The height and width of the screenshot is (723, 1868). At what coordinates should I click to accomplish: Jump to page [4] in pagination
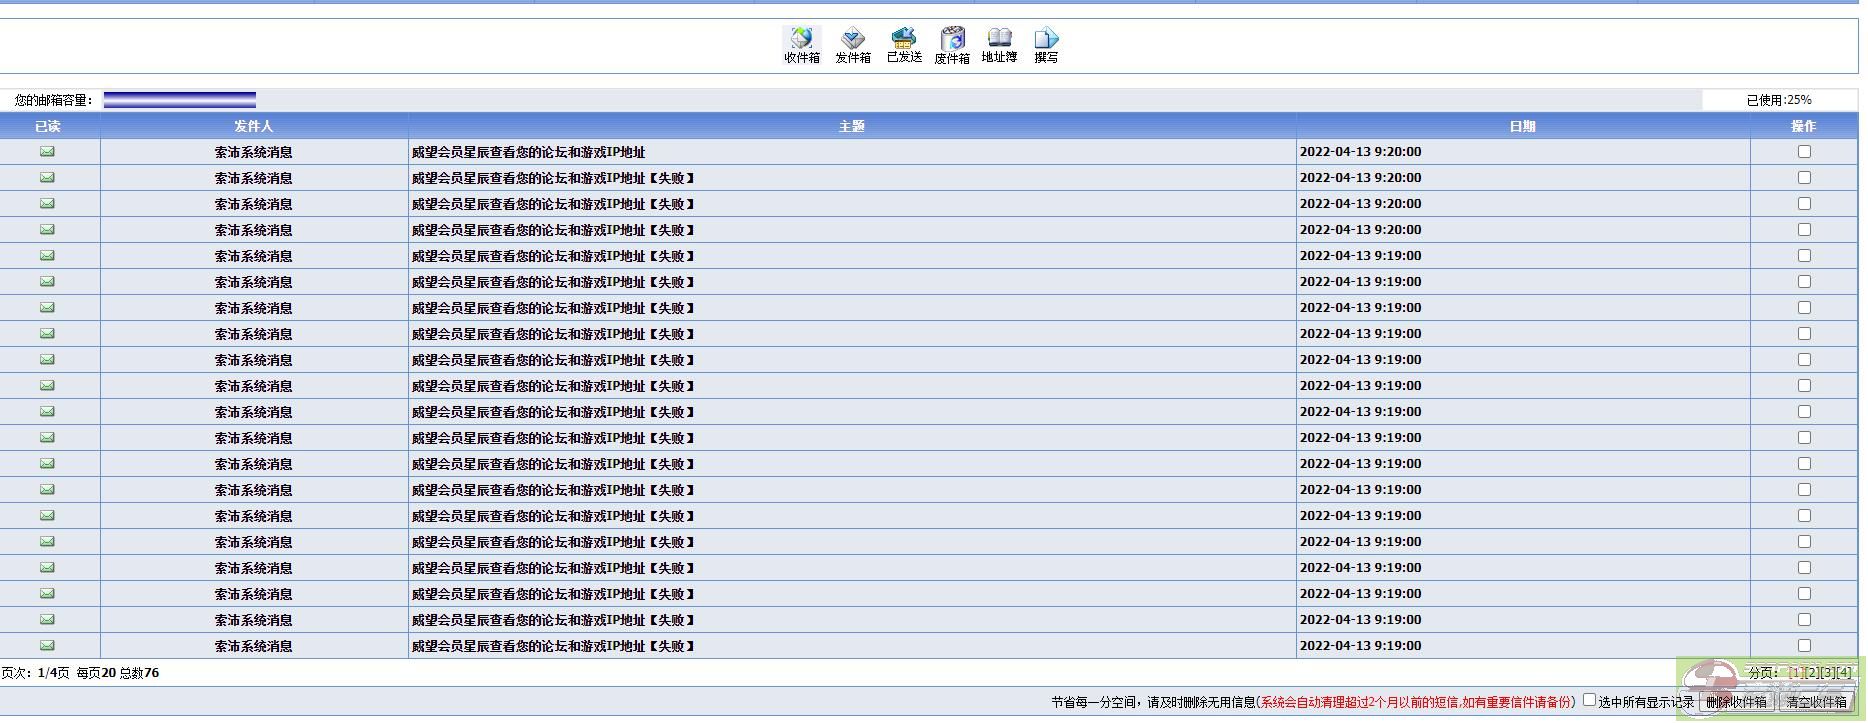coord(1845,673)
